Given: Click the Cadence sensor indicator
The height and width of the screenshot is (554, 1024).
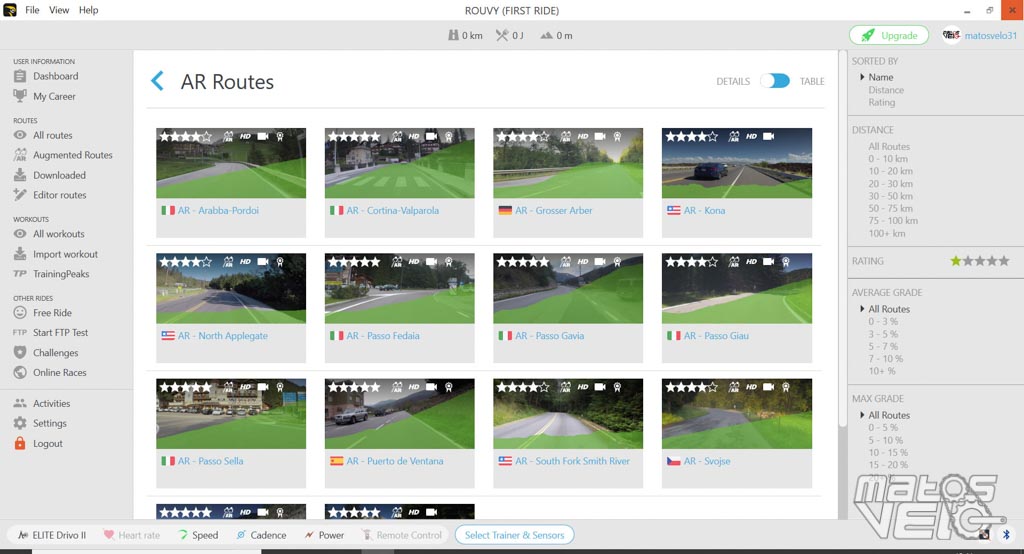Looking at the screenshot, I should 261,535.
